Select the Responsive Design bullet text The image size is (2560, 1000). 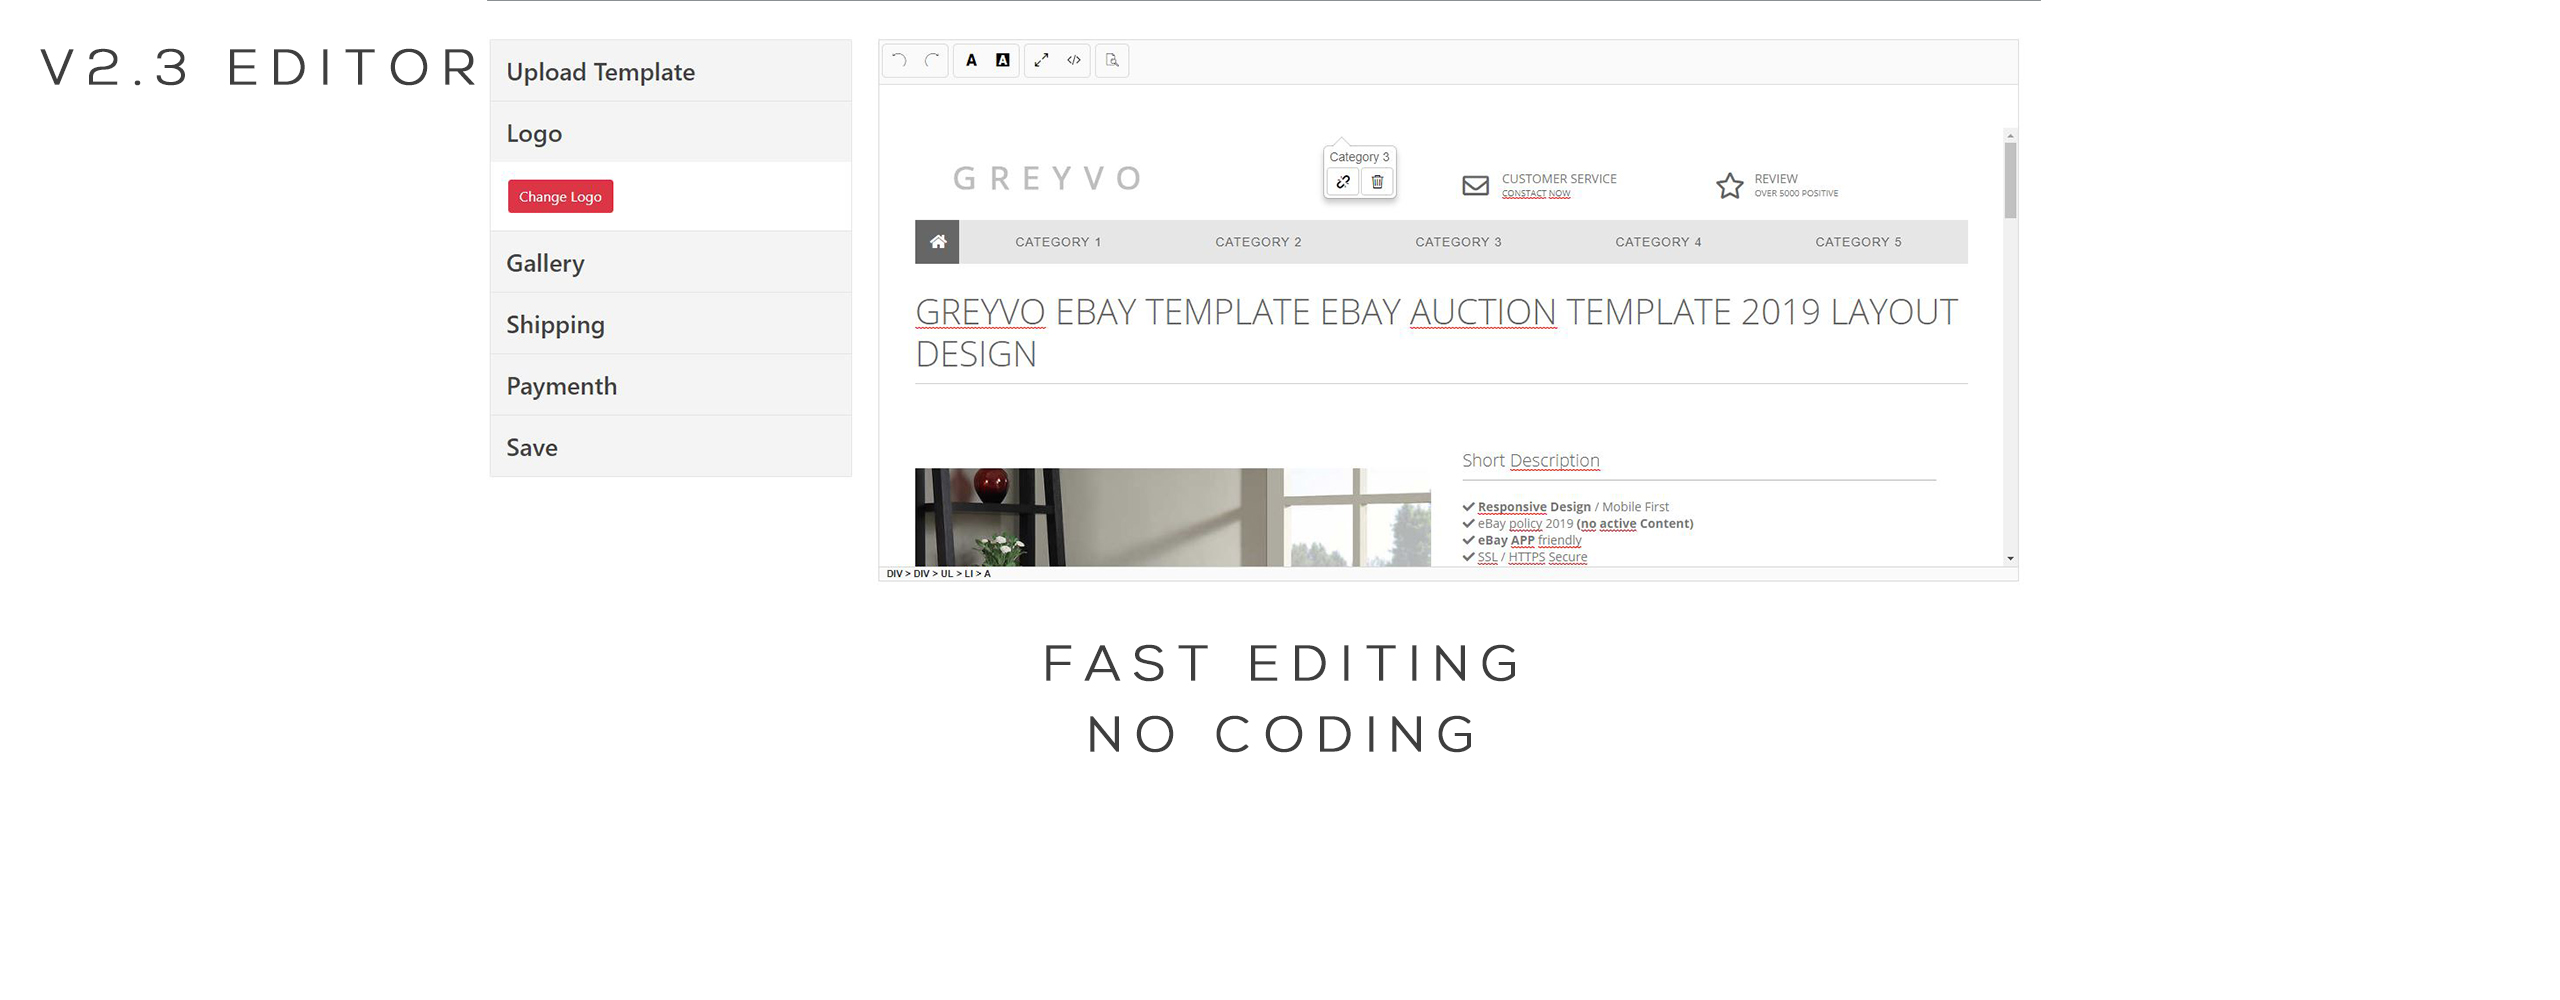tap(1572, 507)
